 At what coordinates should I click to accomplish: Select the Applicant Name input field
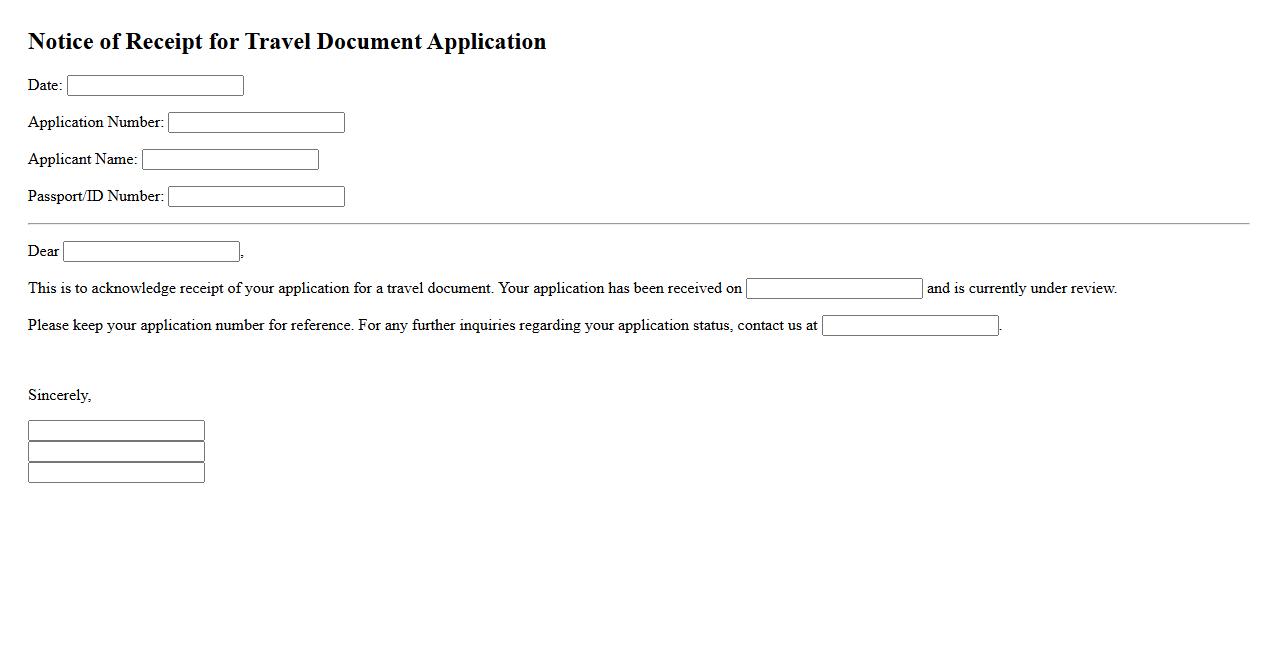(230, 160)
